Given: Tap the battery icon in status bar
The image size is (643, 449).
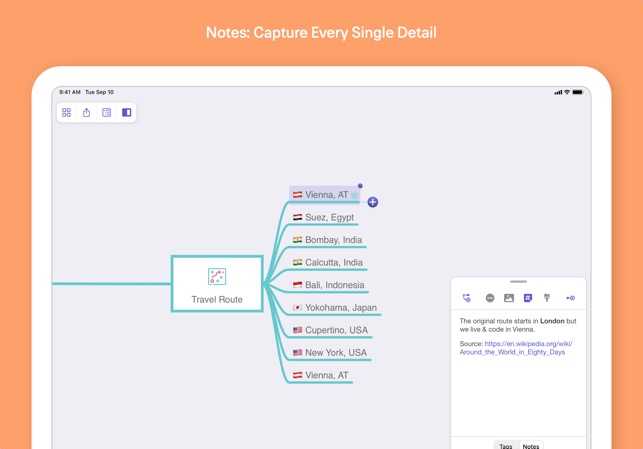Looking at the screenshot, I should (x=577, y=92).
